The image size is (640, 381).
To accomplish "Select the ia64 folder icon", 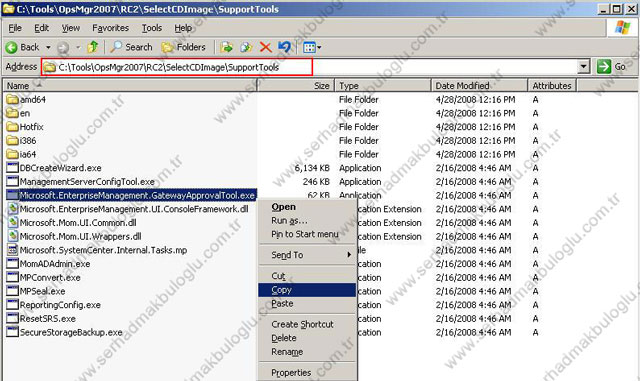I will tap(13, 154).
